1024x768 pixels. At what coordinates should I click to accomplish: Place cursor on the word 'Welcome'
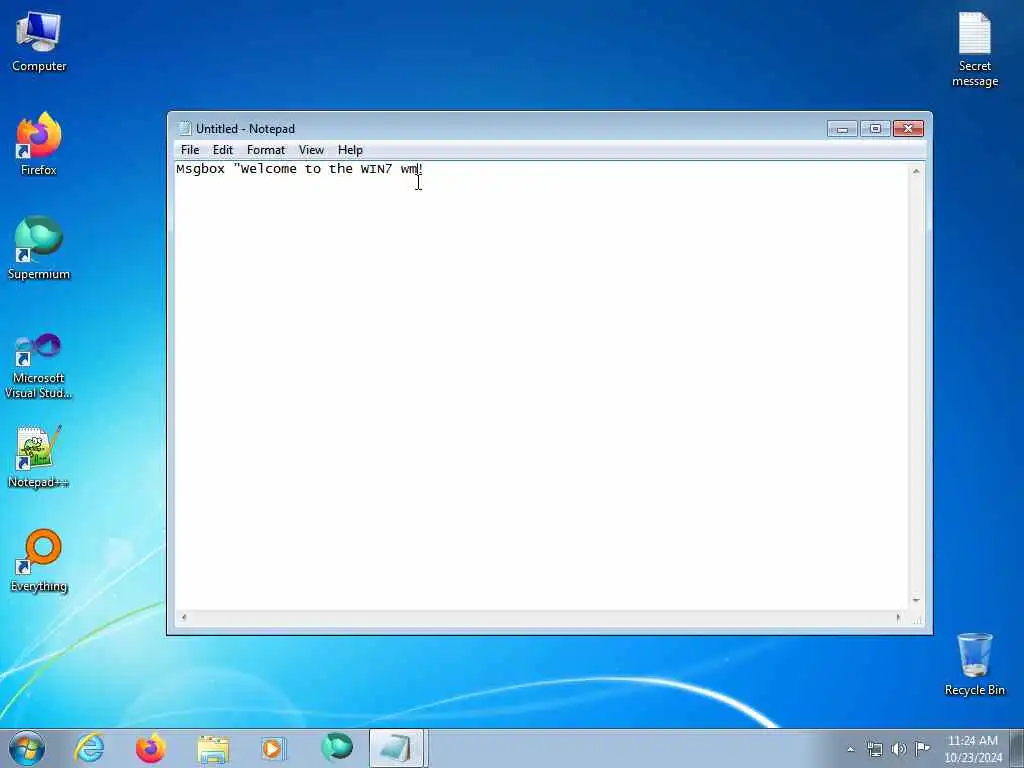[268, 169]
